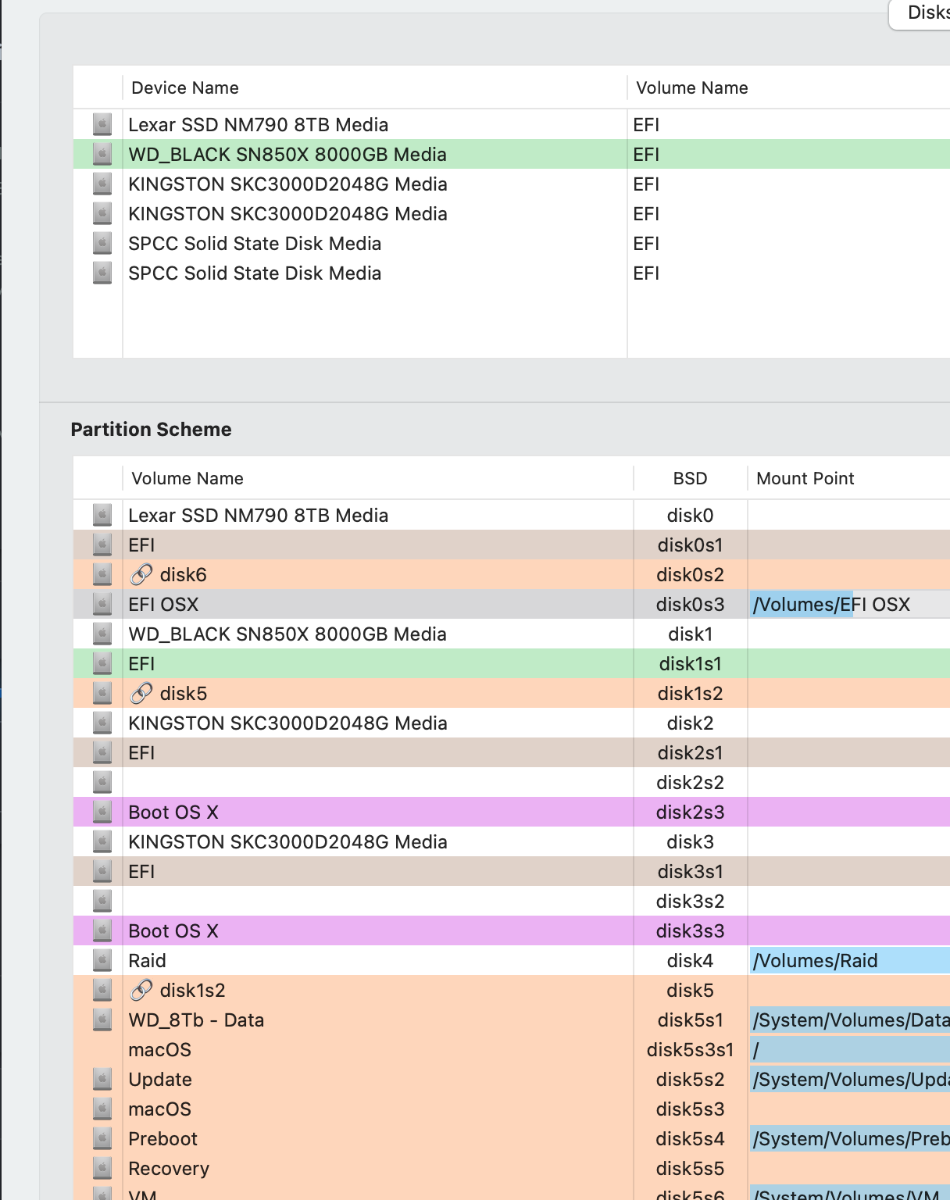Open the /System/Volumes/Data mount point link
The image size is (950, 1200).
pyautogui.click(x=849, y=1020)
